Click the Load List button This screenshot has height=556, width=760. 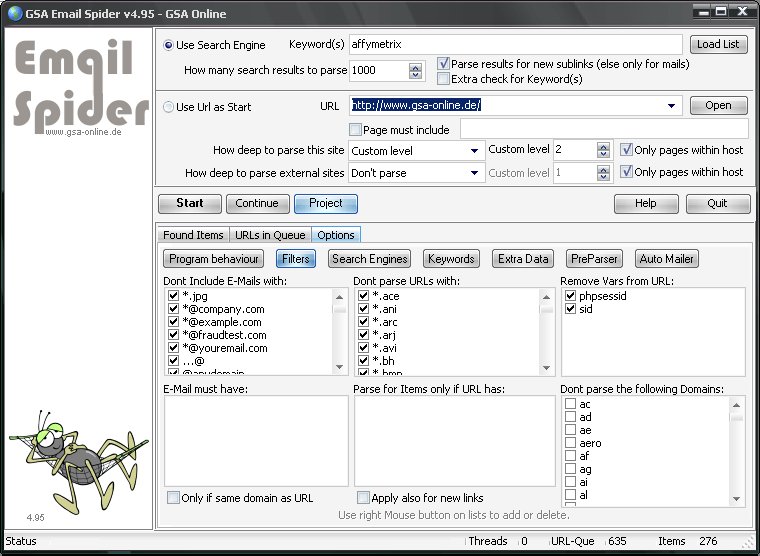(x=718, y=44)
